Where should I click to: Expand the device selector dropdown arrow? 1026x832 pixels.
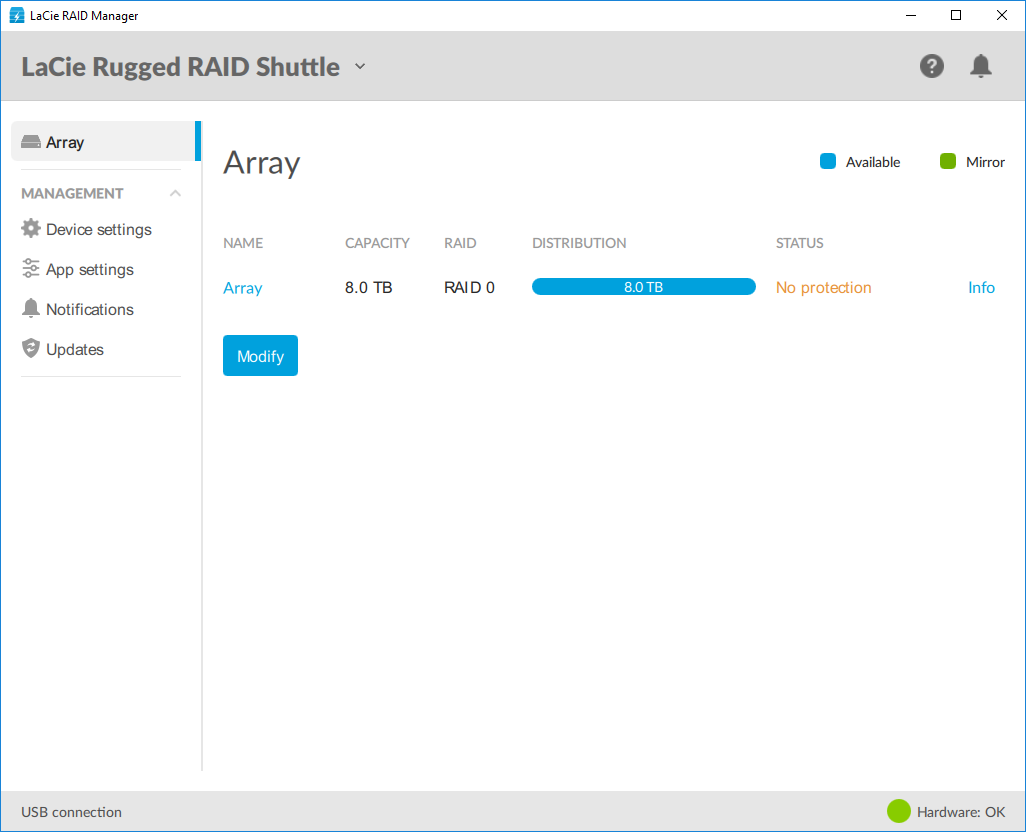click(360, 66)
